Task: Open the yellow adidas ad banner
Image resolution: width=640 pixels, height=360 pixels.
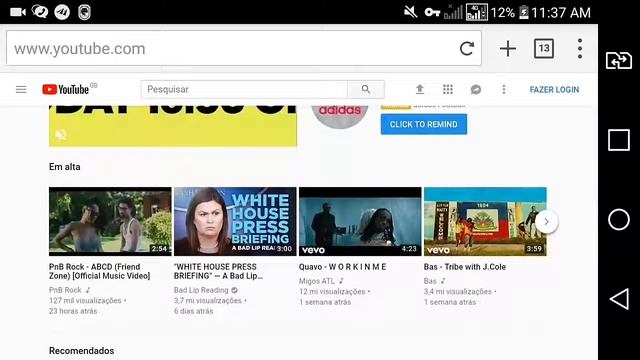Action: click(173, 126)
